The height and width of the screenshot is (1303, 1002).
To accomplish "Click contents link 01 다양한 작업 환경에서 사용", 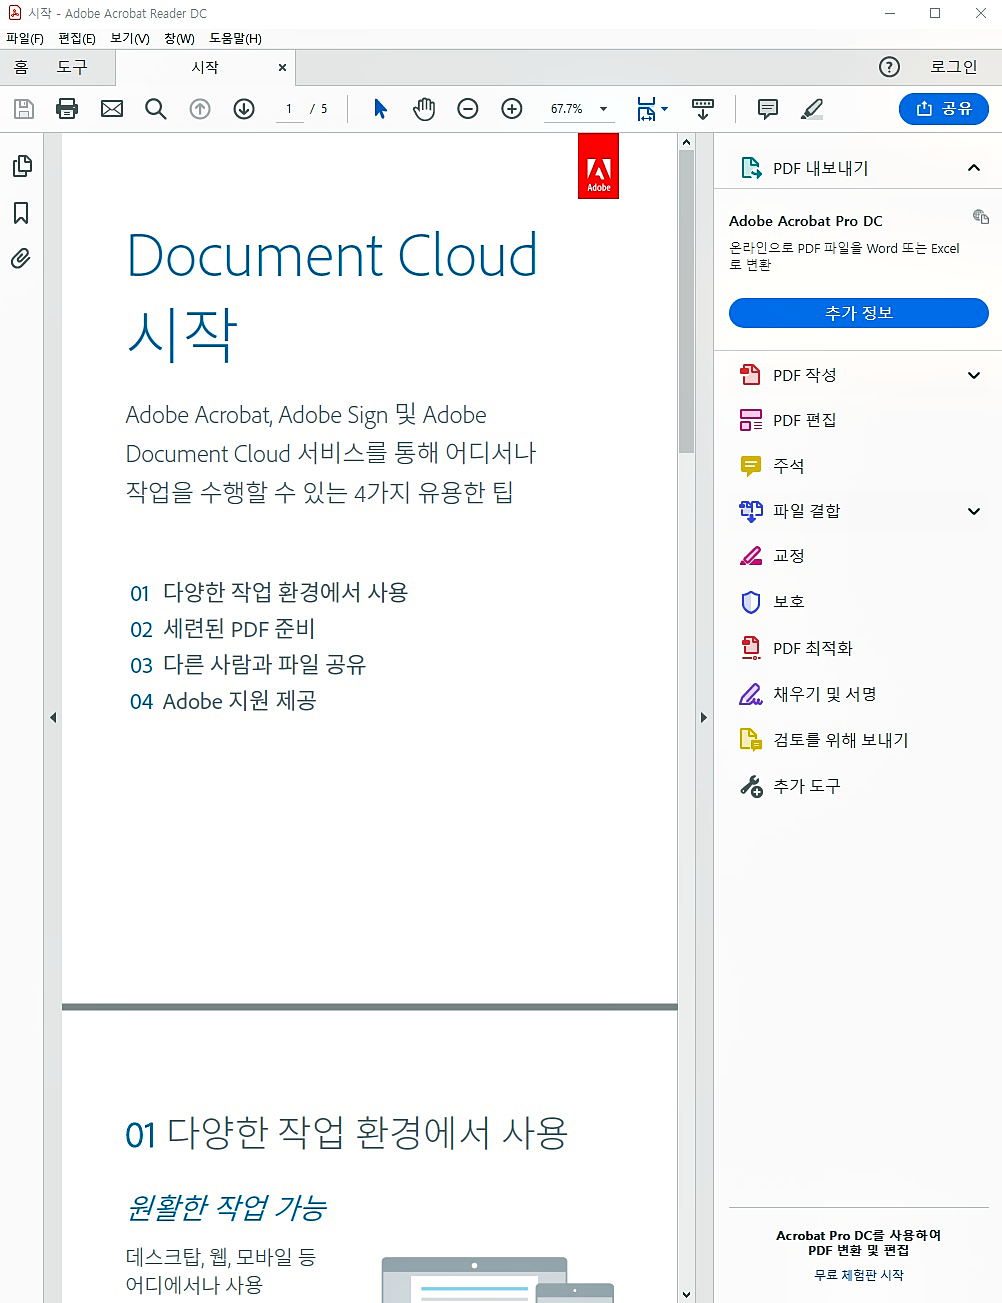I will 269,592.
